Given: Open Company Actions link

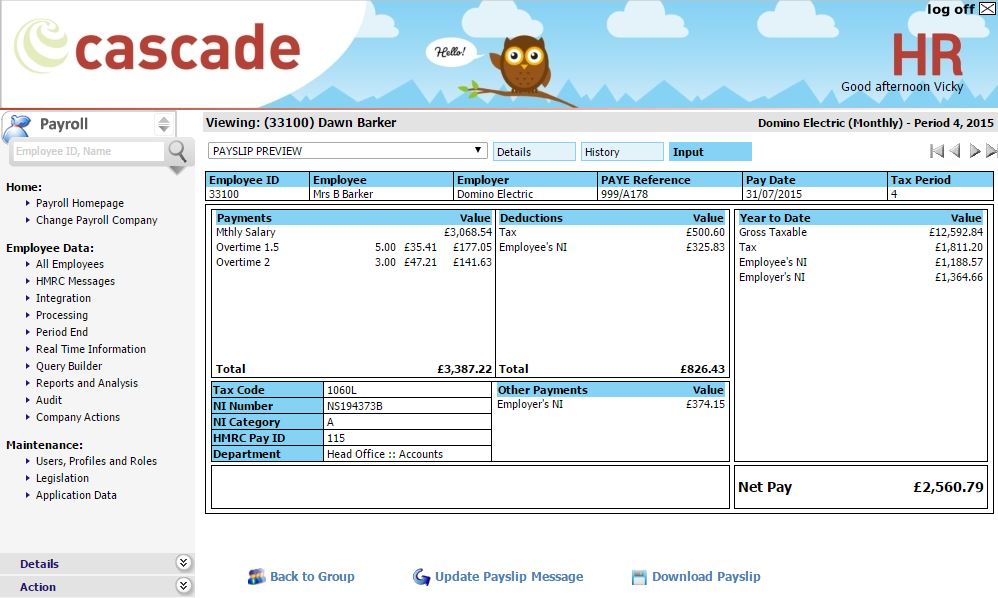Looking at the screenshot, I should 78,417.
